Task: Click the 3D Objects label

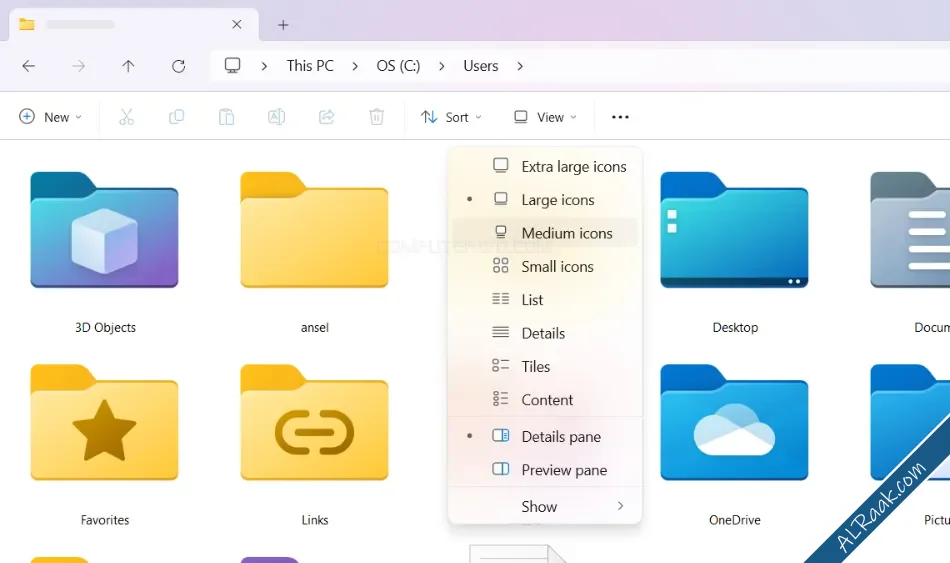Action: [x=105, y=327]
